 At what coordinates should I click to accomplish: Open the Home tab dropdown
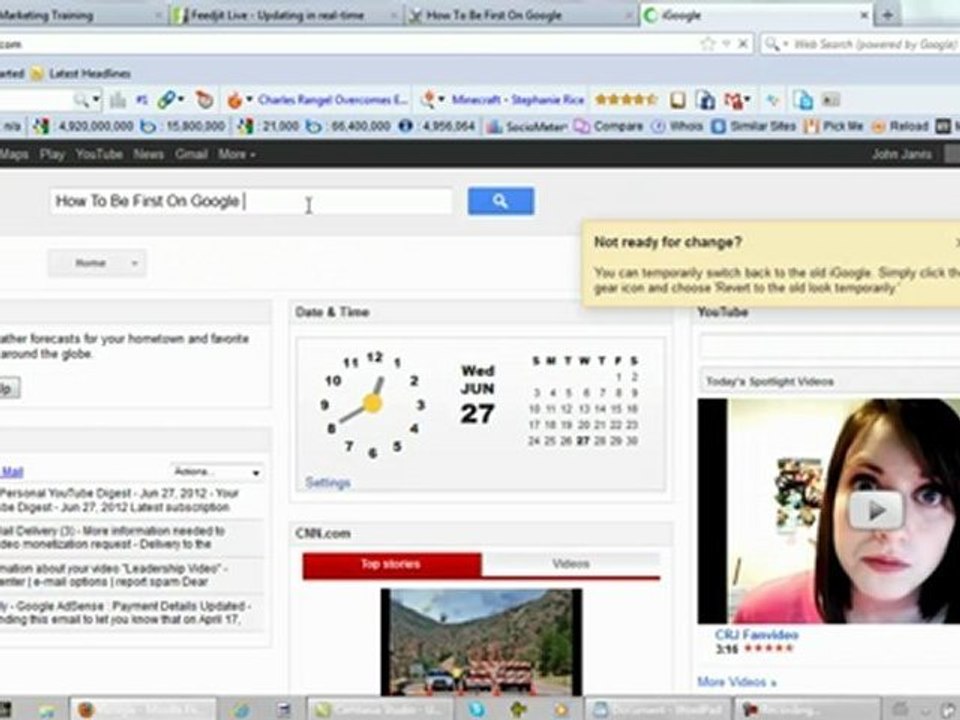pos(97,263)
